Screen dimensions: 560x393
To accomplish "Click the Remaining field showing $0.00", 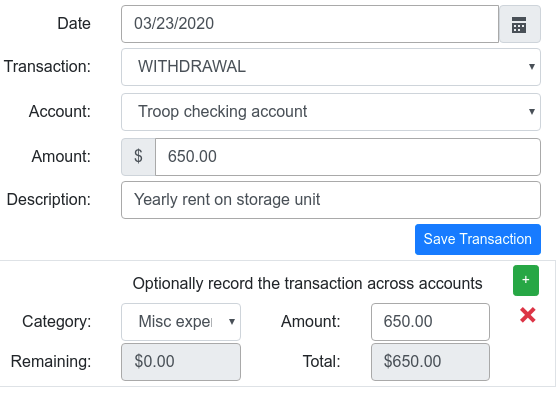I will click(x=181, y=362).
